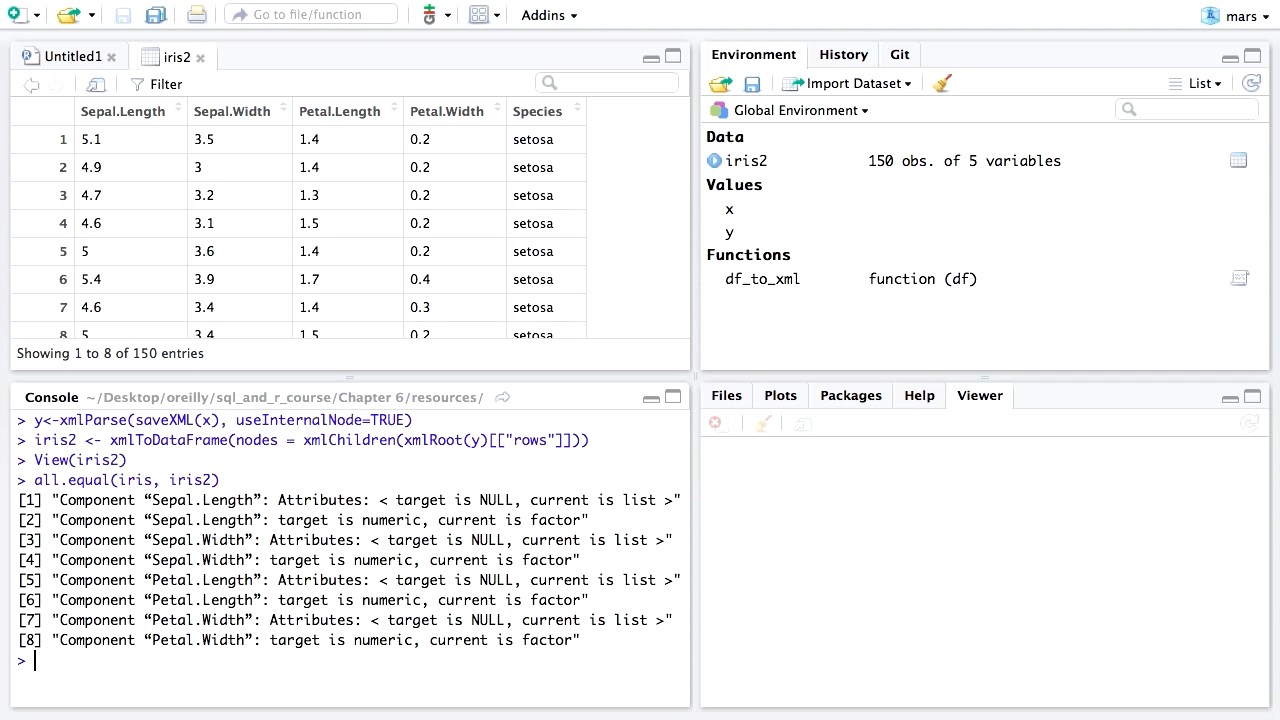Select the df_to_xml function entry
1280x720 pixels.
762,279
